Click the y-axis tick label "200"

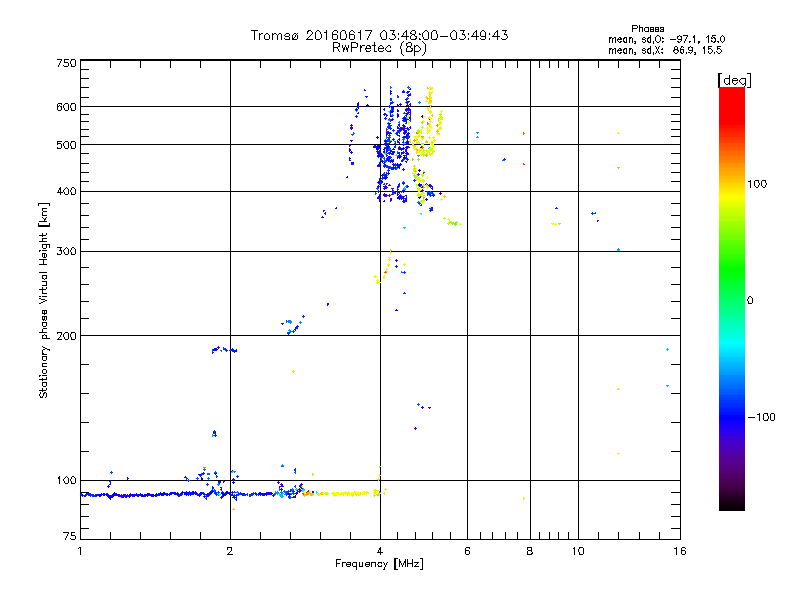(x=66, y=336)
